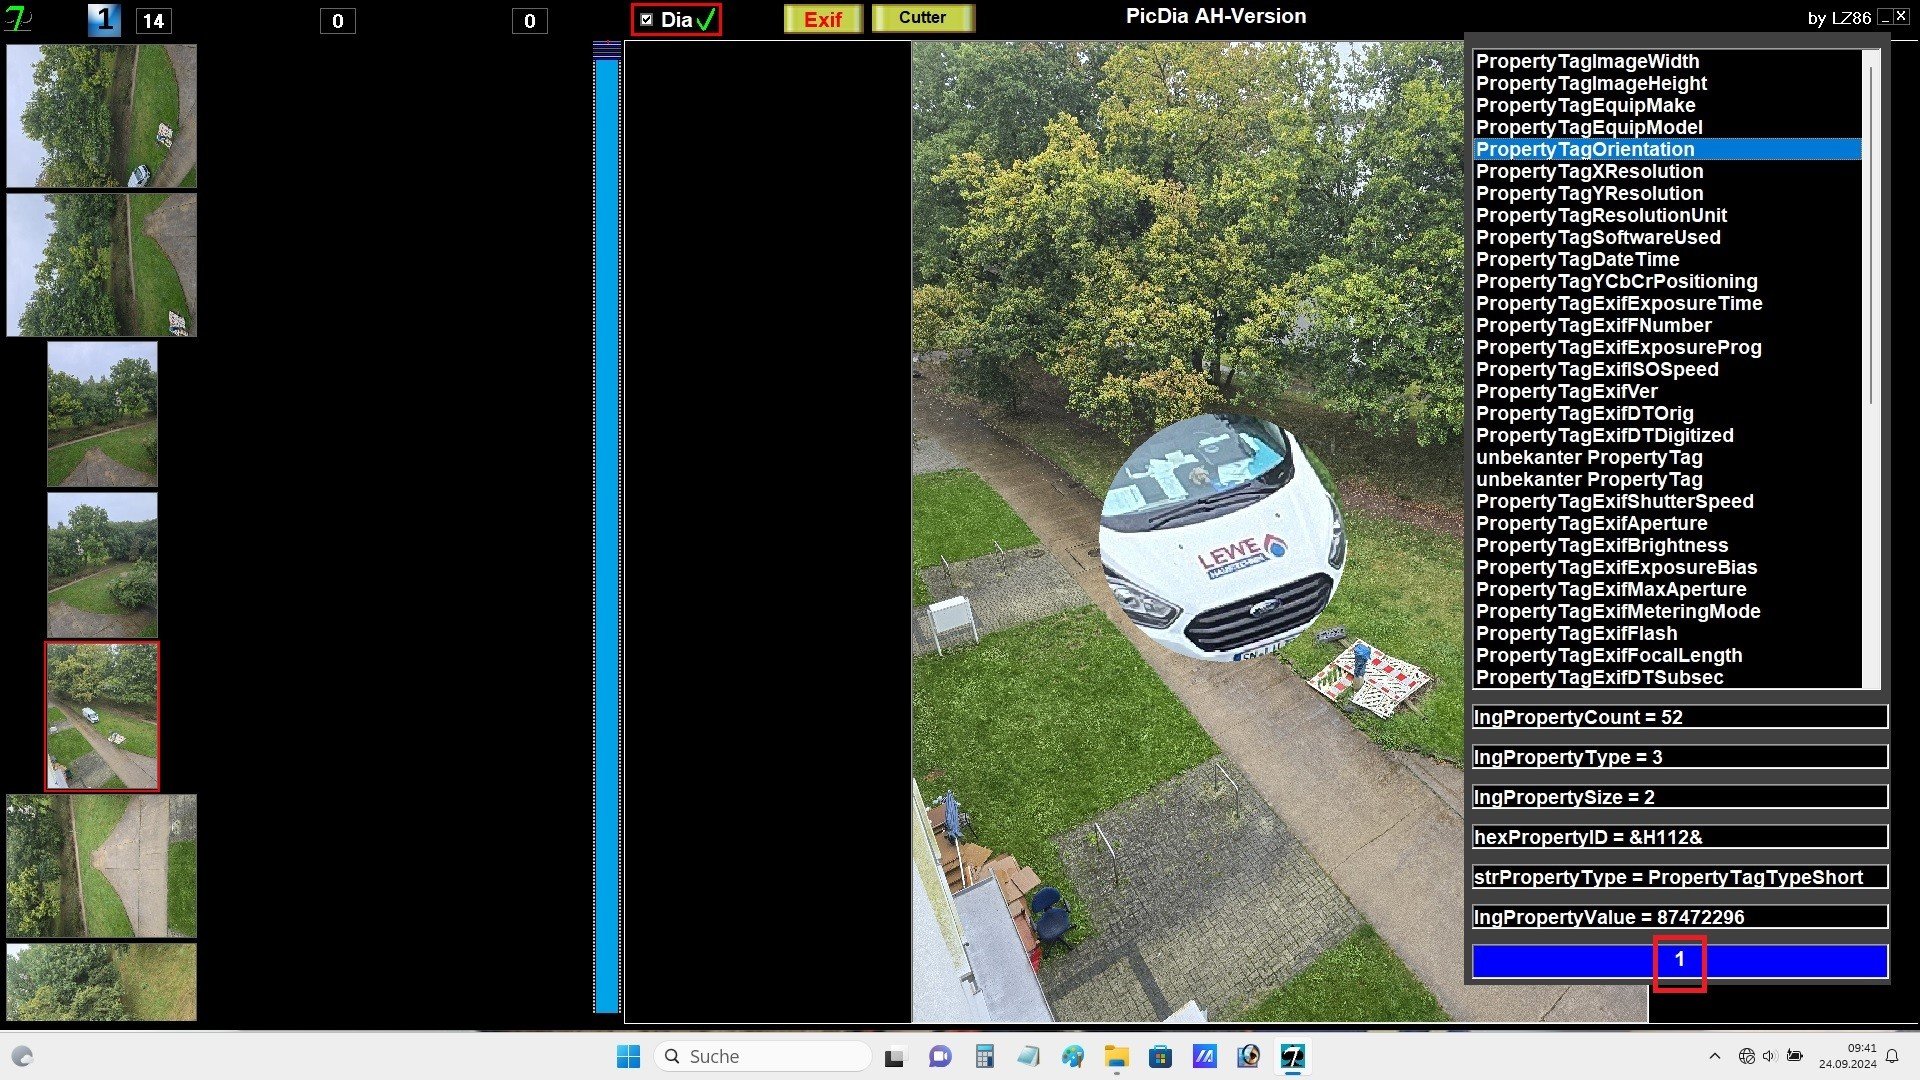
Task: Select PropertyTagDateTime in the list
Action: [x=1577, y=259]
